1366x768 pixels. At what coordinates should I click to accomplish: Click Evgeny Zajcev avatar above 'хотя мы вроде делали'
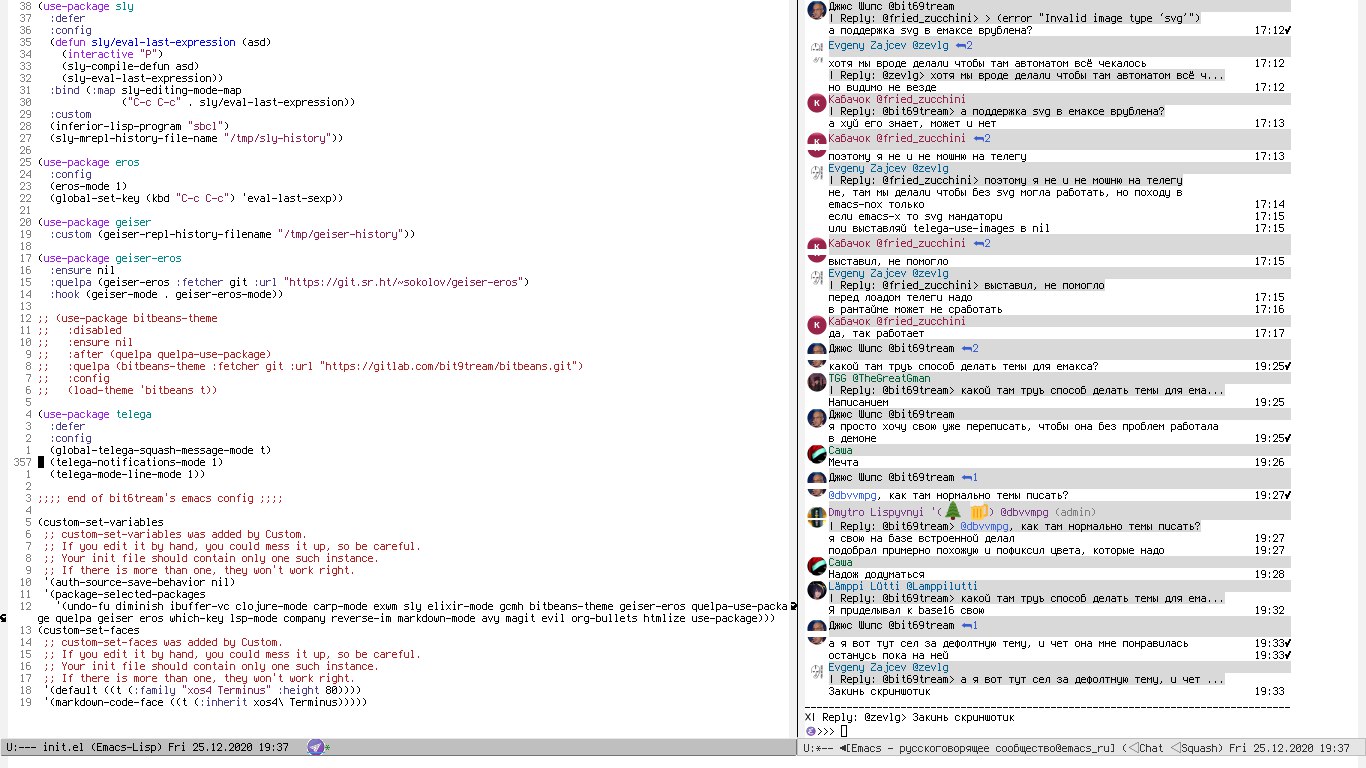point(817,52)
